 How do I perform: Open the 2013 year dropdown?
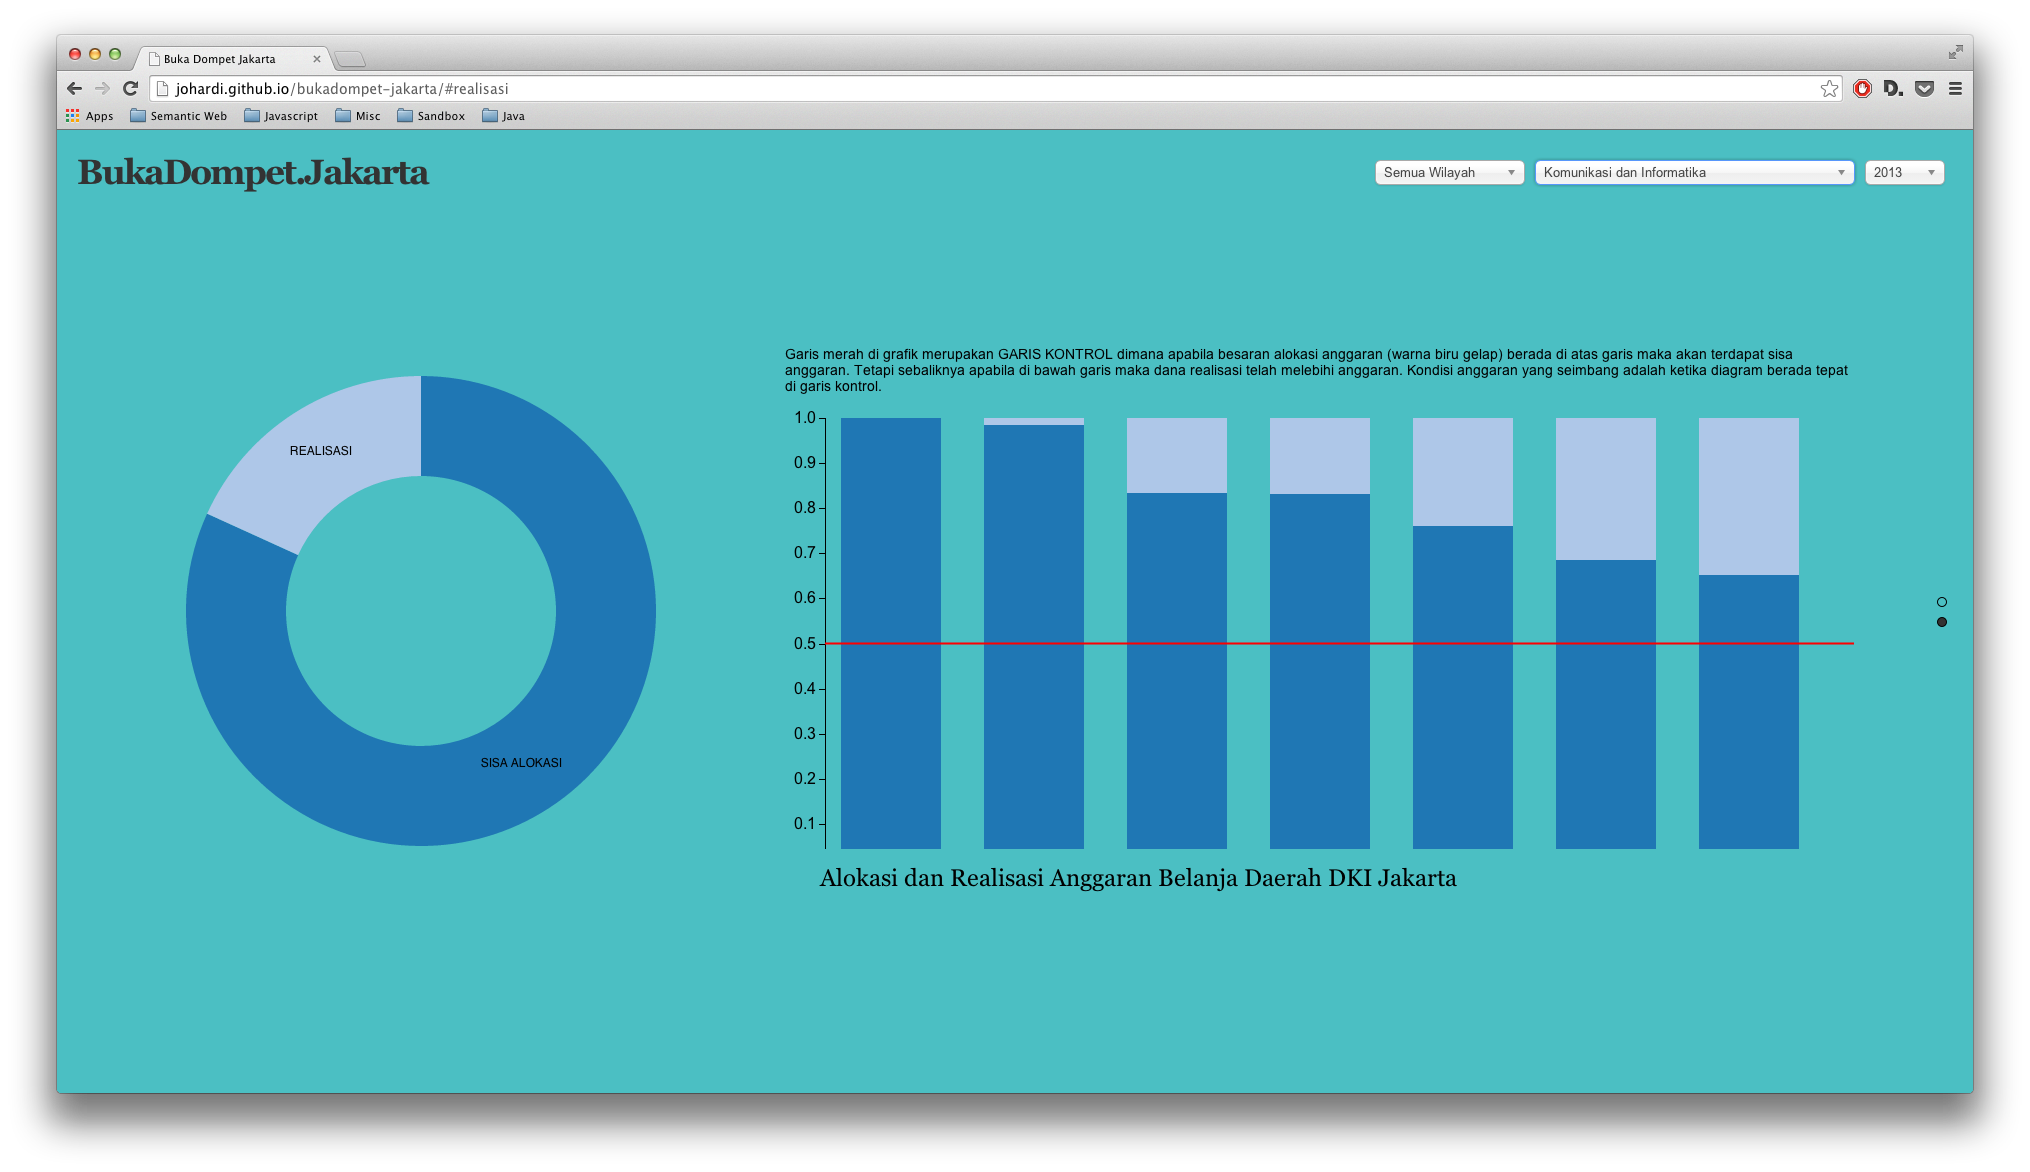[x=1903, y=173]
